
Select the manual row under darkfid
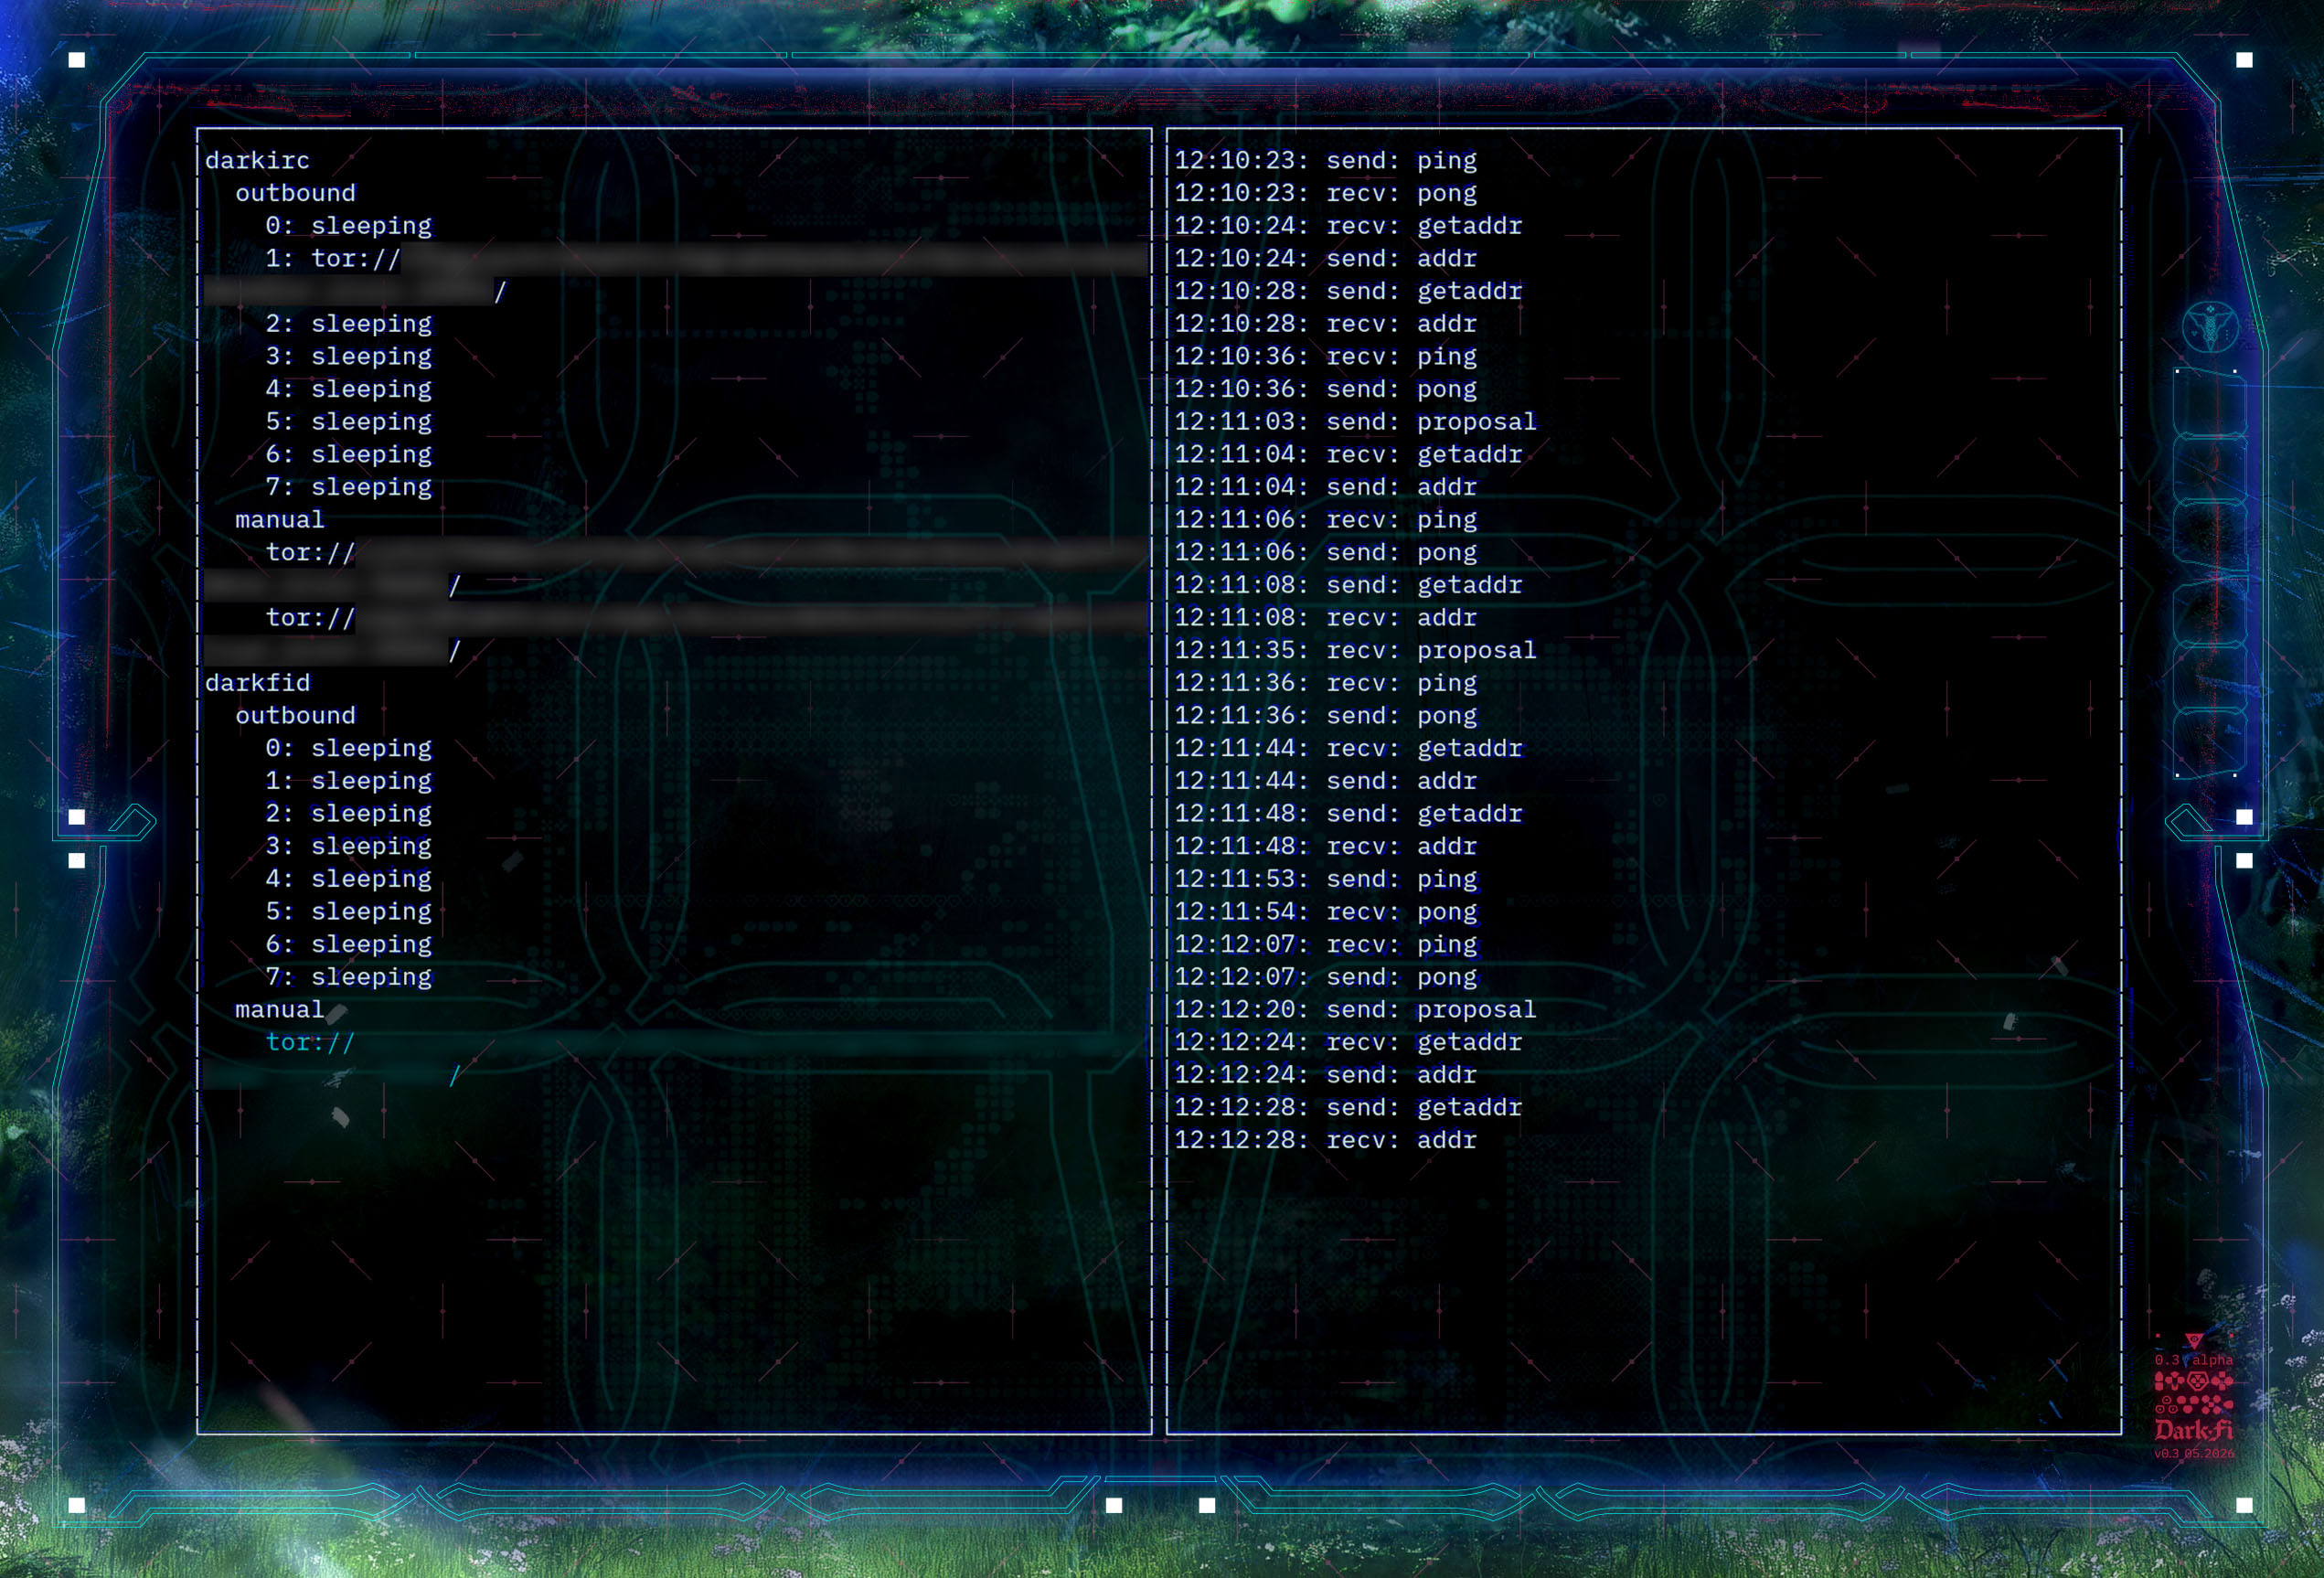(280, 1010)
